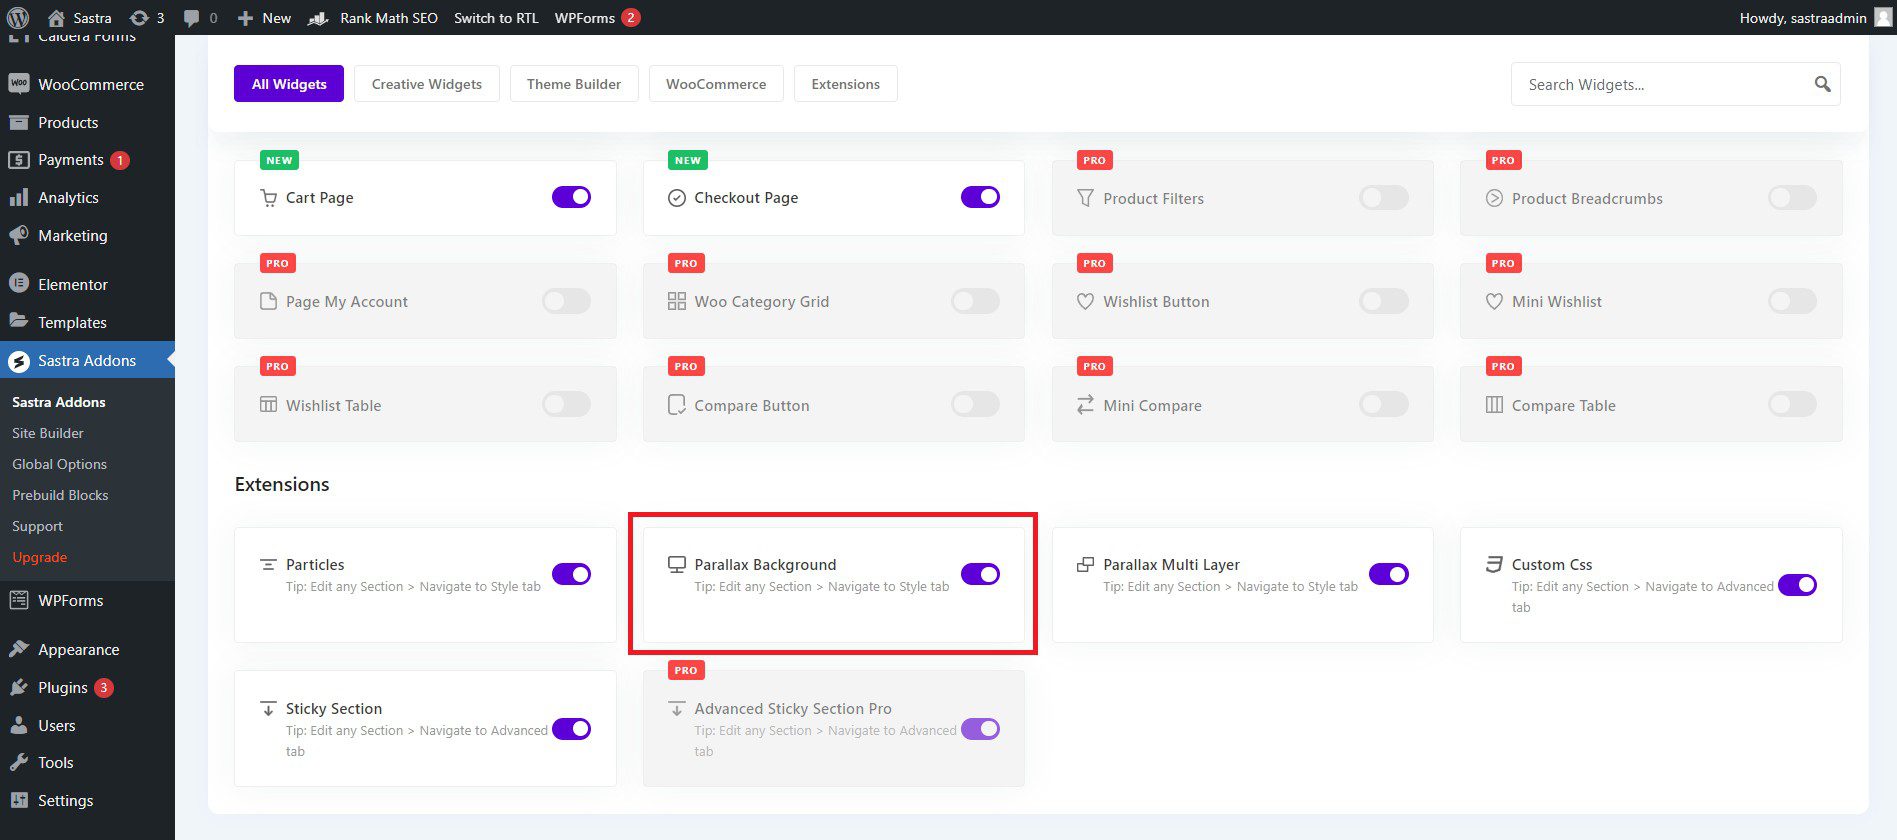Focus the Search Widgets input field

pos(1660,85)
